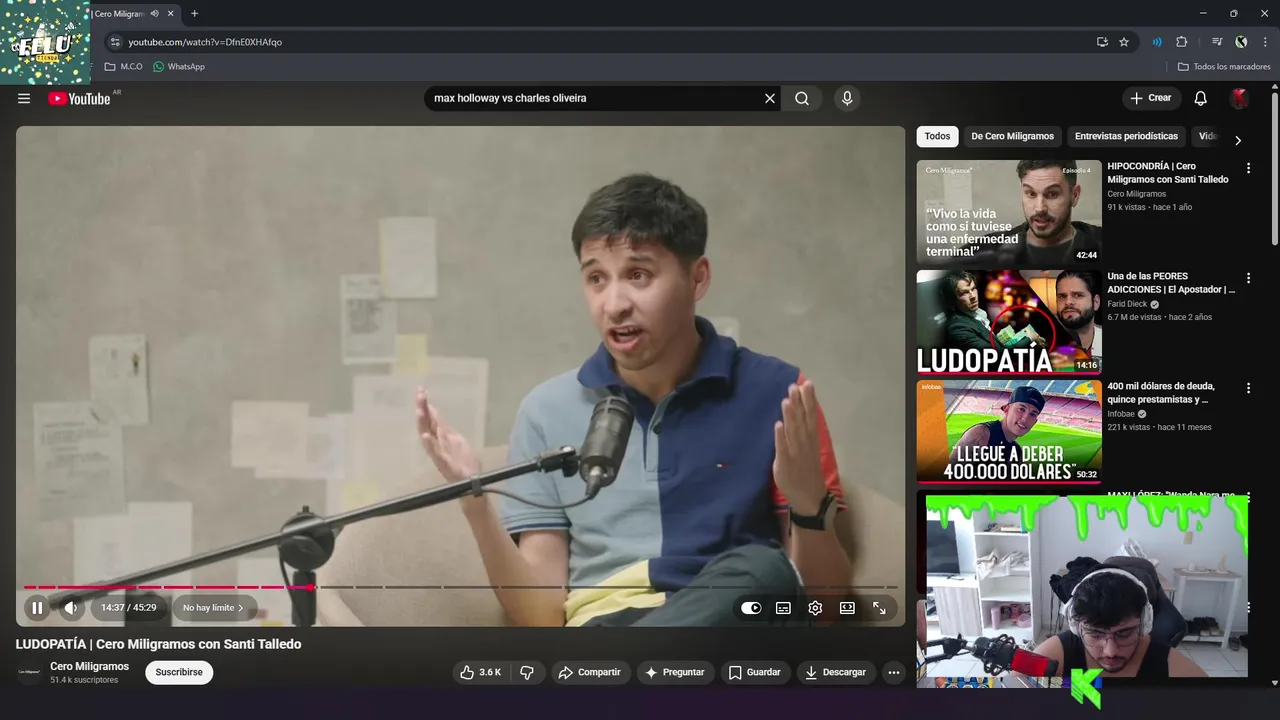Mute the Cero Miligramos tab audio icon

(x=154, y=14)
